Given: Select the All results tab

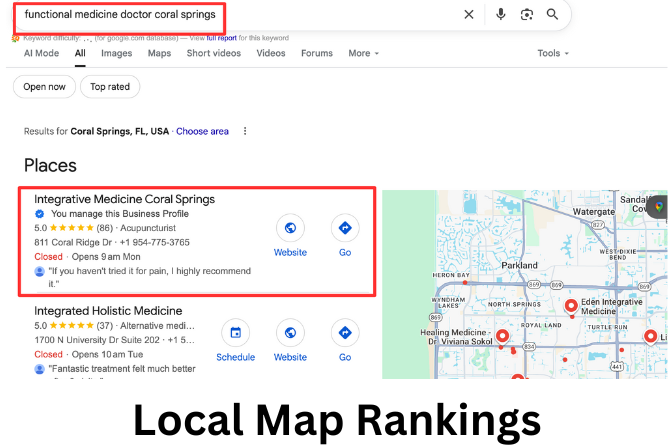Looking at the screenshot, I should (80, 53).
